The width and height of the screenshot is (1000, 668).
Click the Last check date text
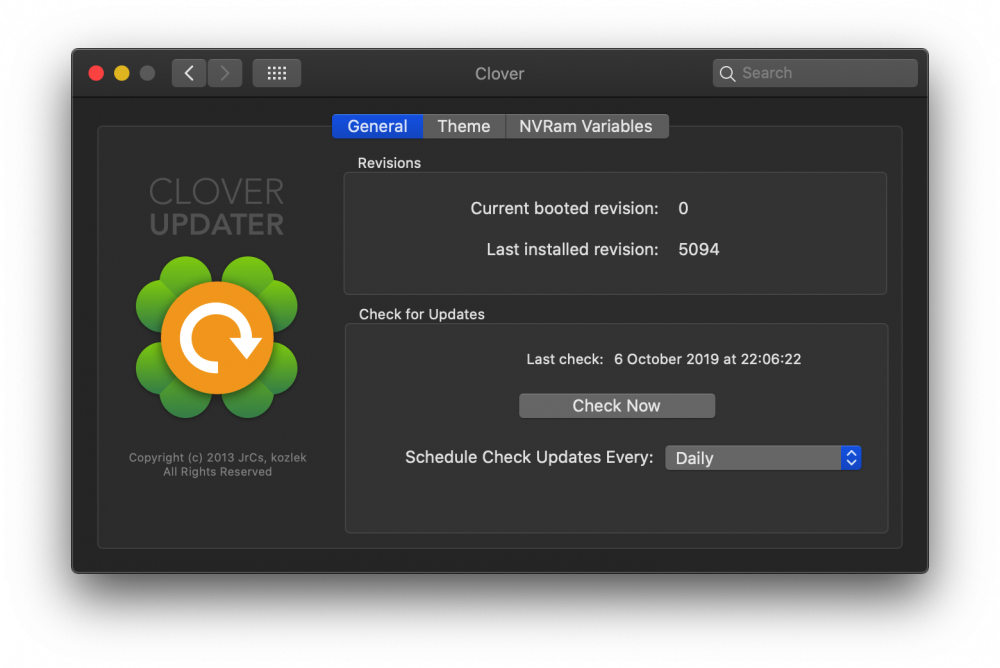(707, 359)
